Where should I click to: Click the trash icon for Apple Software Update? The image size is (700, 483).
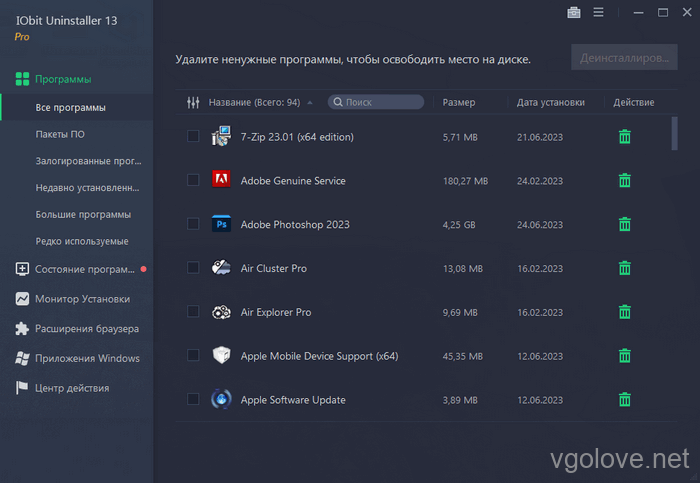[x=625, y=400]
